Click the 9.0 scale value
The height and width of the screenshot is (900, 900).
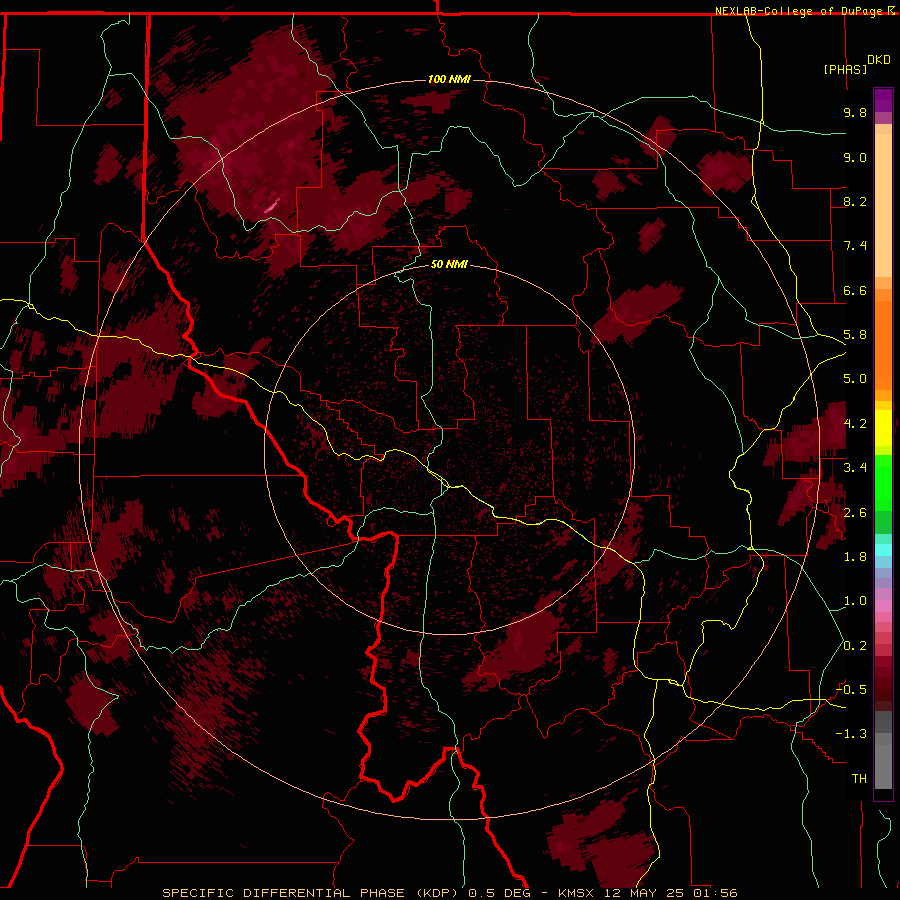pos(855,157)
